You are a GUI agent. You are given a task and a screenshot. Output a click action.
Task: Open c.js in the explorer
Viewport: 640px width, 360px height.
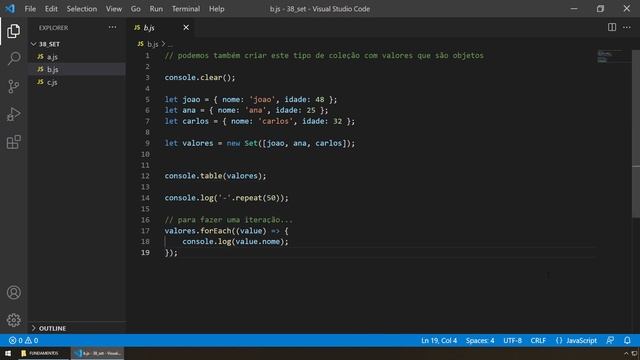coord(77,82)
